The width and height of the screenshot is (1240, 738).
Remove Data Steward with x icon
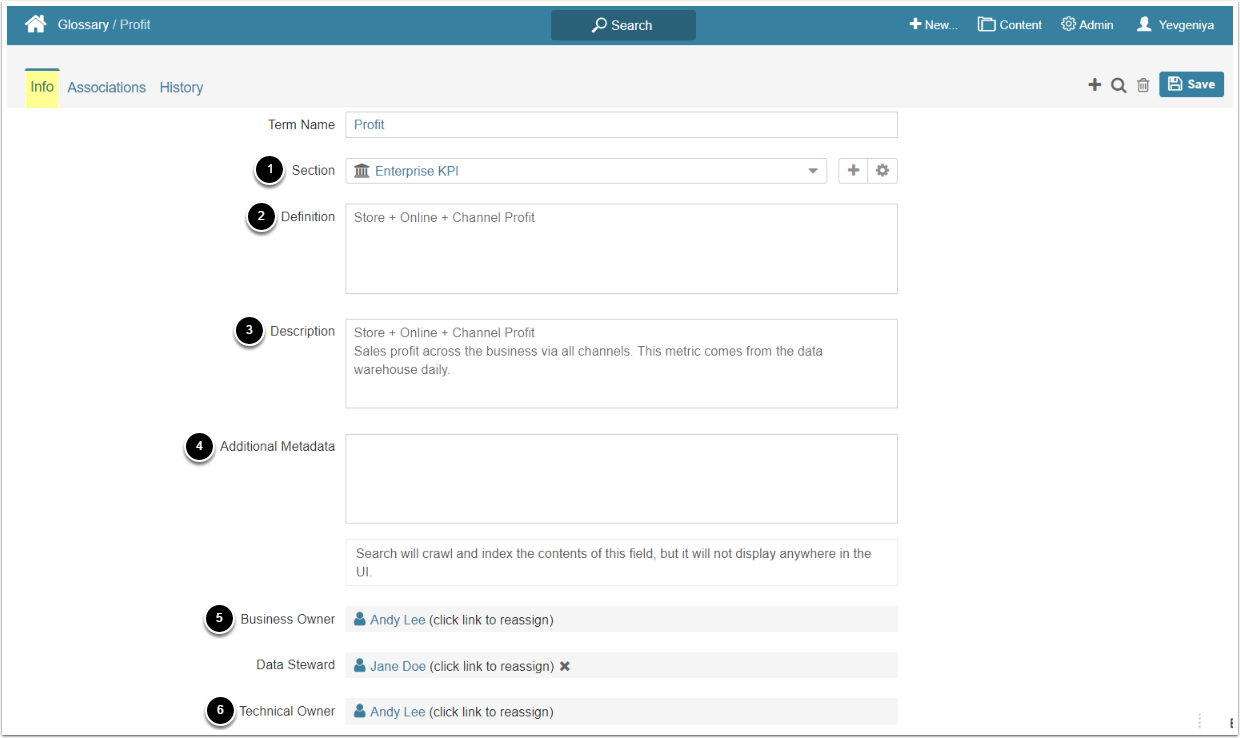tap(565, 666)
